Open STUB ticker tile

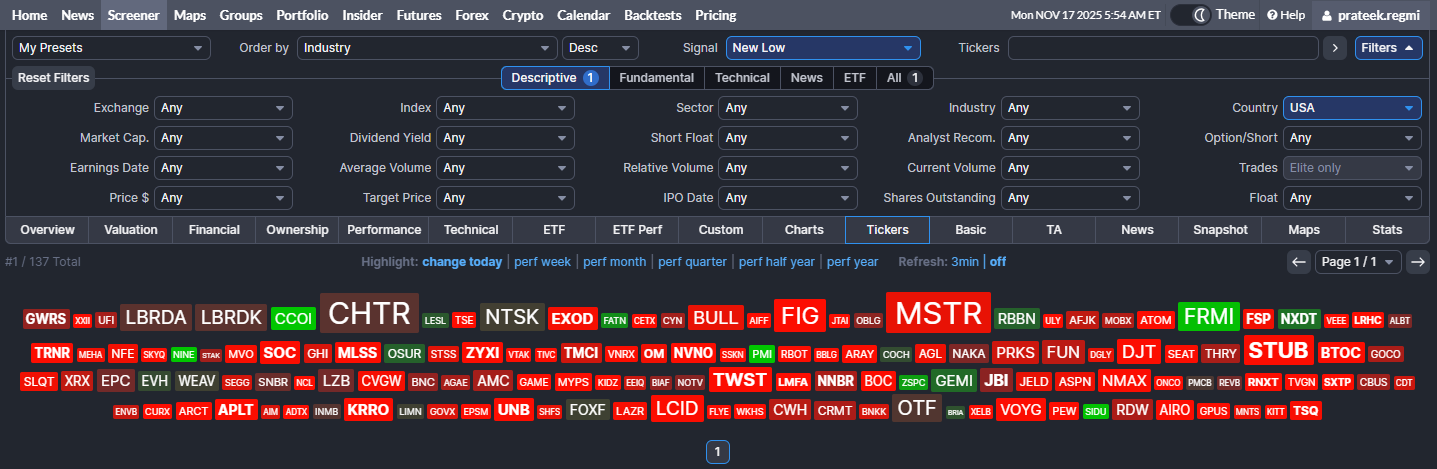click(x=1279, y=350)
